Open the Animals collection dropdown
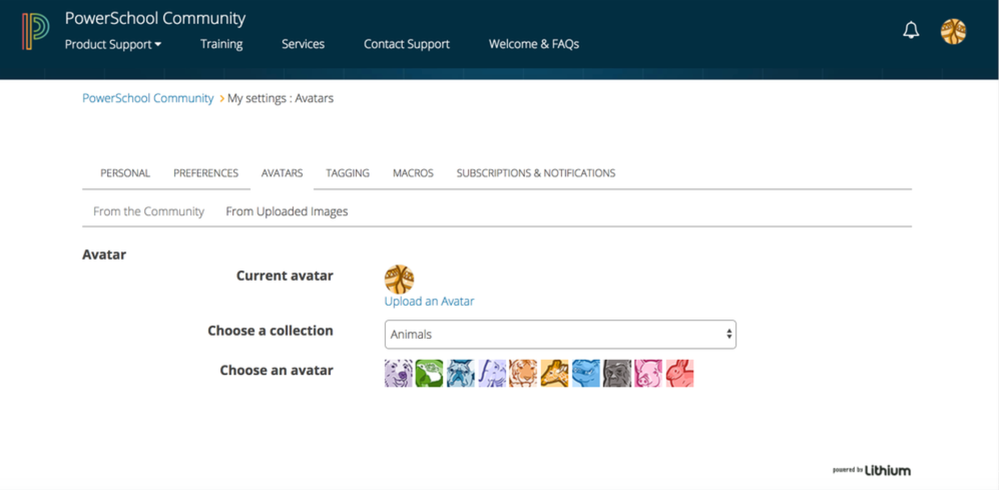 tap(560, 335)
